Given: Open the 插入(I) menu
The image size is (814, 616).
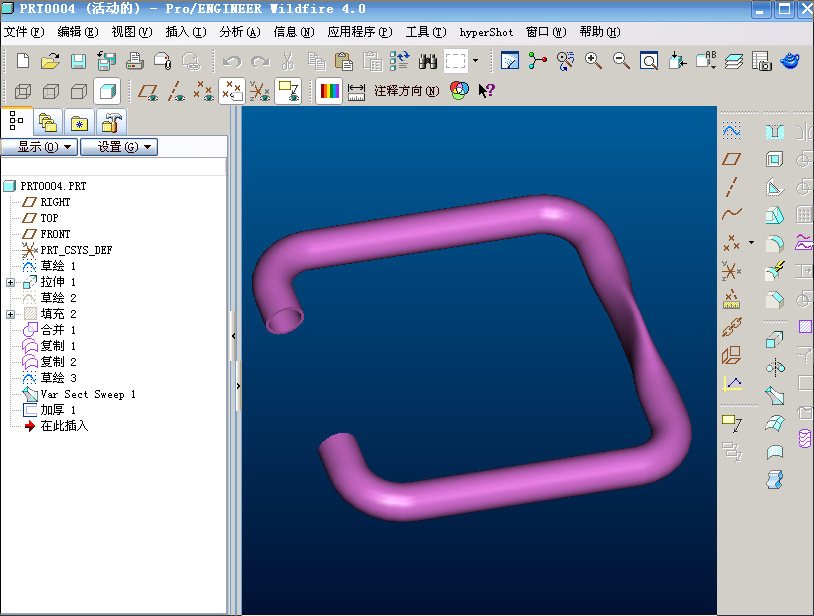Looking at the screenshot, I should point(186,32).
